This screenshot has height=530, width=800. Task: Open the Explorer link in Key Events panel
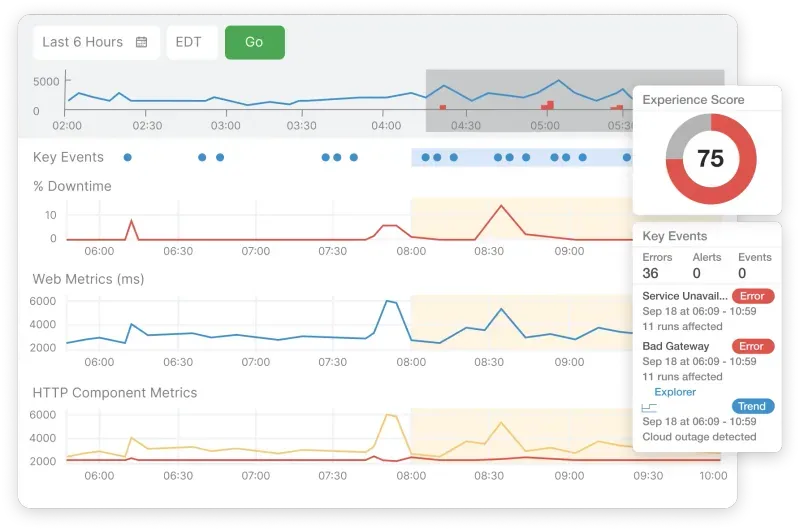[x=674, y=392]
